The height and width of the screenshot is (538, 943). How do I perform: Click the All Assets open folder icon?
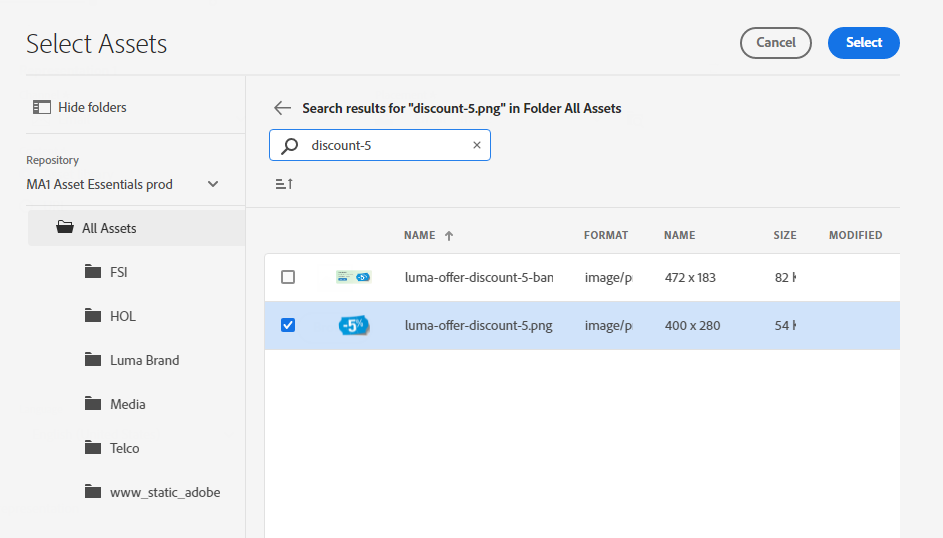tap(64, 227)
